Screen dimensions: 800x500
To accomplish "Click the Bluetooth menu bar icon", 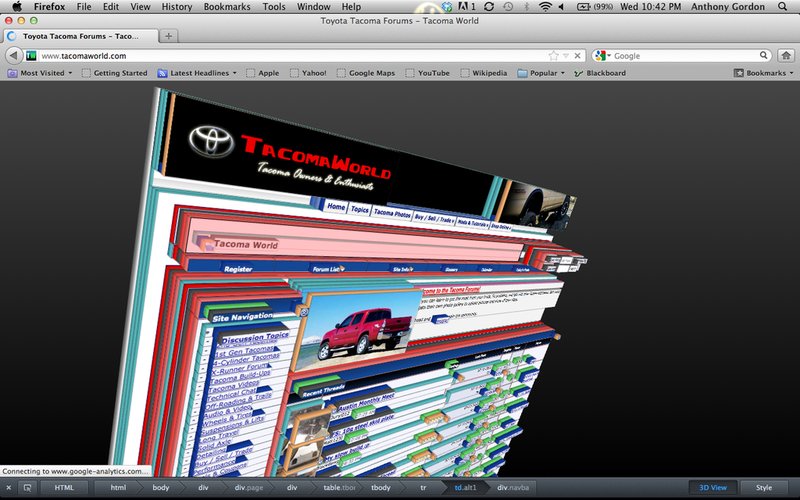I will tap(527, 7).
